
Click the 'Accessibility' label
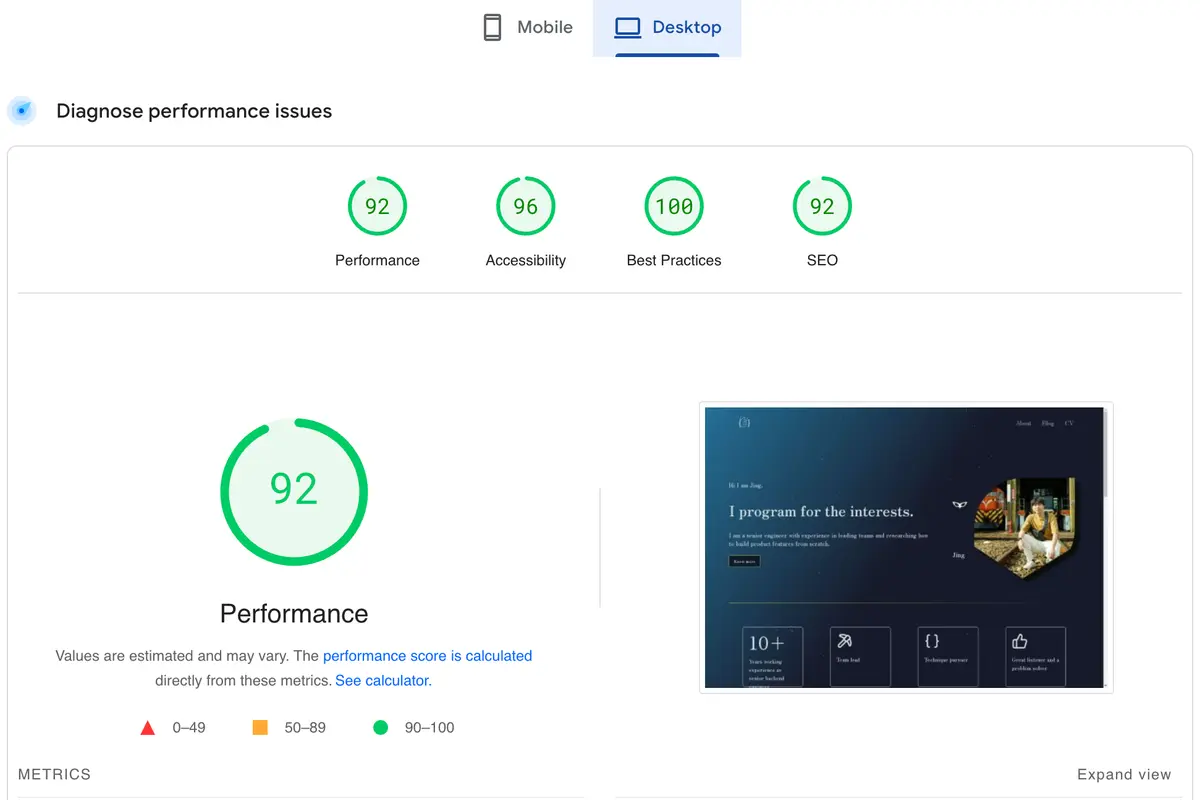[526, 260]
